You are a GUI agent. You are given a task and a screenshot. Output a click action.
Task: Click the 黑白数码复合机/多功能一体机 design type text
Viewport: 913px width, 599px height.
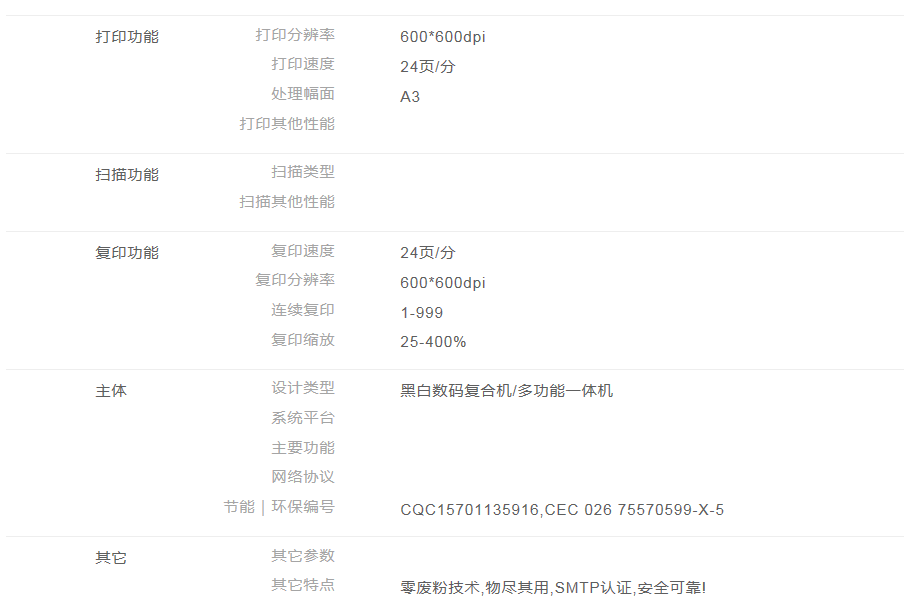(x=506, y=391)
